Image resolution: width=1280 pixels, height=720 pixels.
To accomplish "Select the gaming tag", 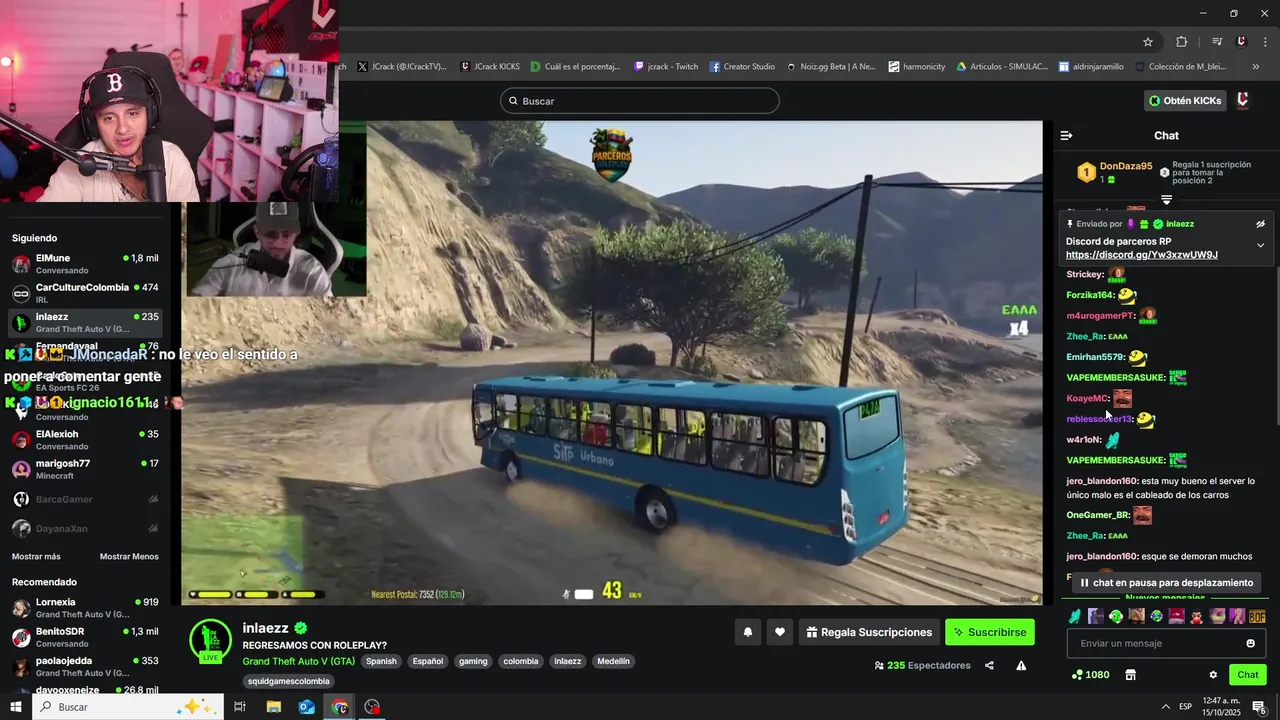I will click(473, 661).
